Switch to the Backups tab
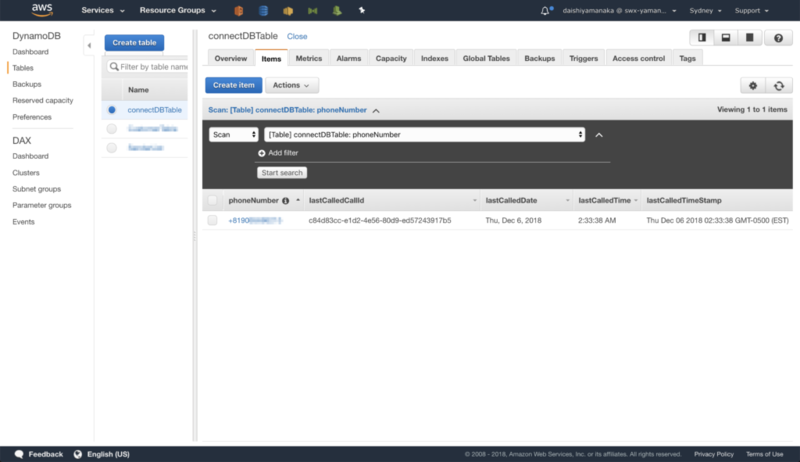 [539, 58]
